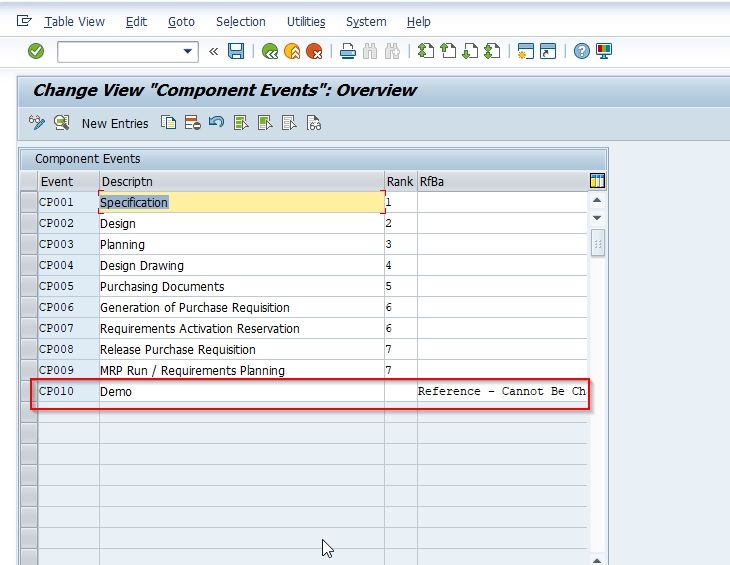Image resolution: width=730 pixels, height=565 pixels.
Task: Save using the floppy disk icon
Action: (x=236, y=51)
